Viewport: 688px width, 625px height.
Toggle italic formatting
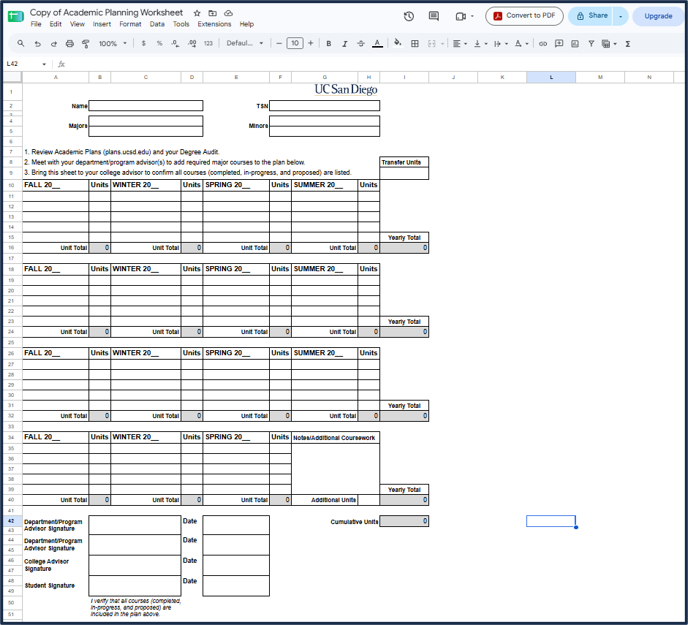[345, 43]
